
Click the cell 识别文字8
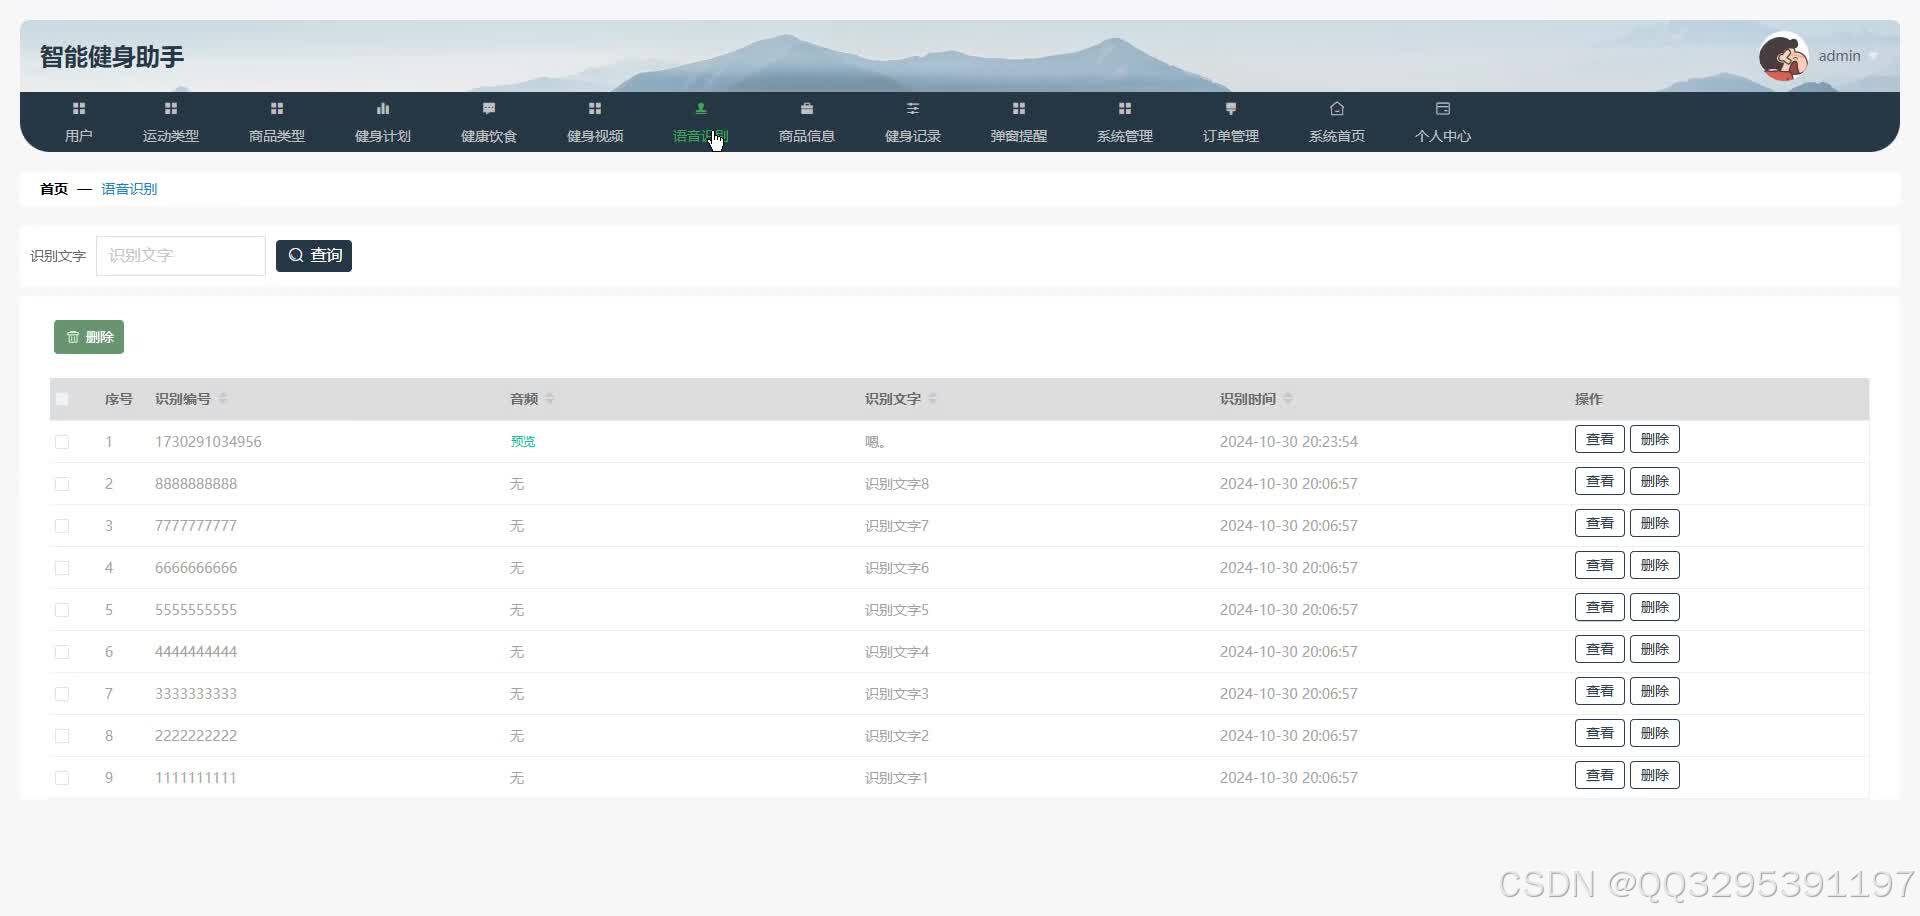[897, 484]
